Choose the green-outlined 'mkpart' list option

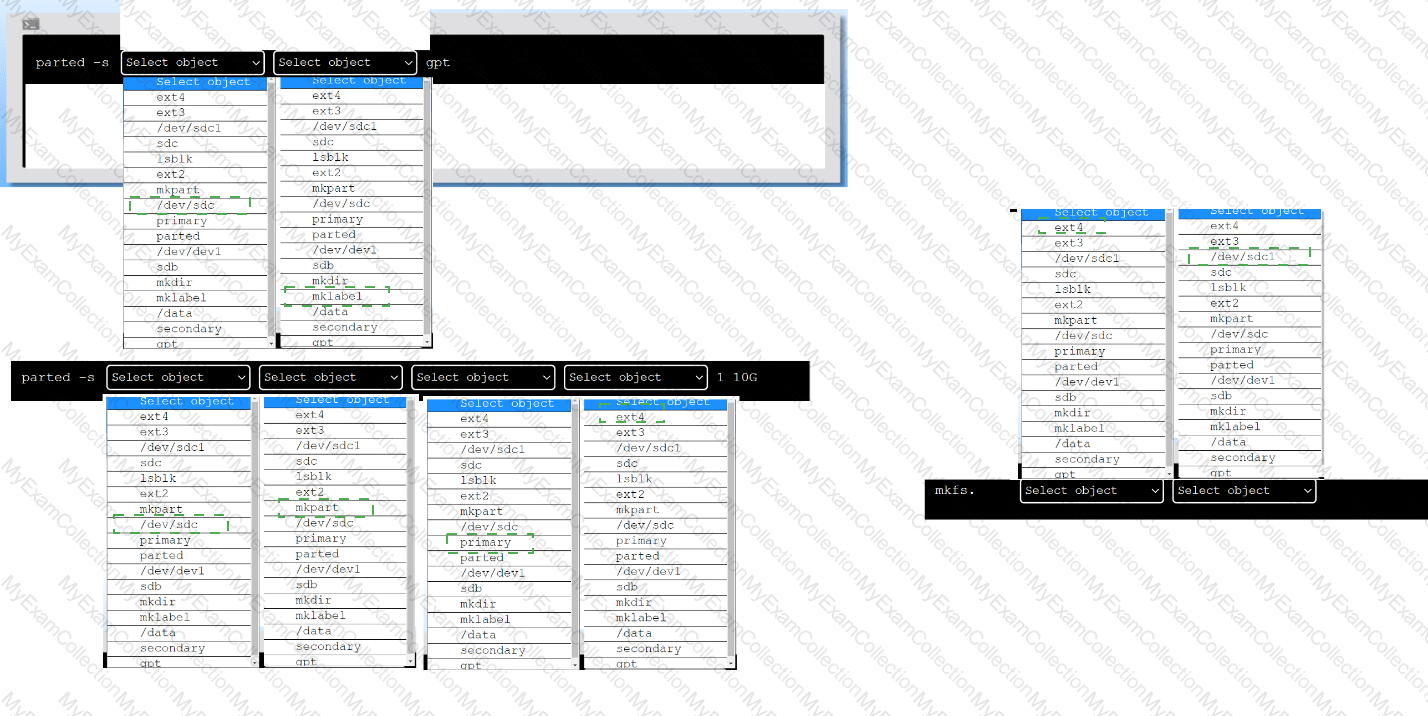[324, 508]
